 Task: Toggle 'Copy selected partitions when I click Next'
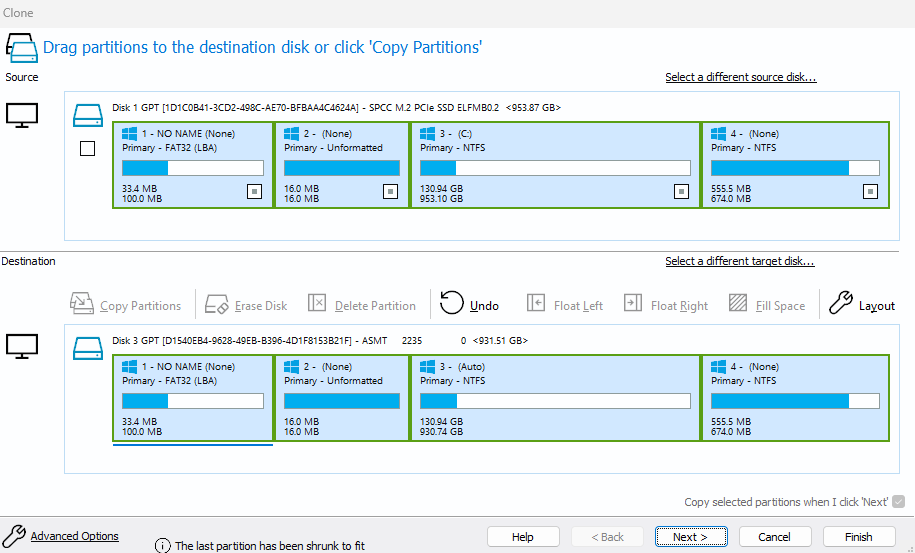tap(899, 502)
